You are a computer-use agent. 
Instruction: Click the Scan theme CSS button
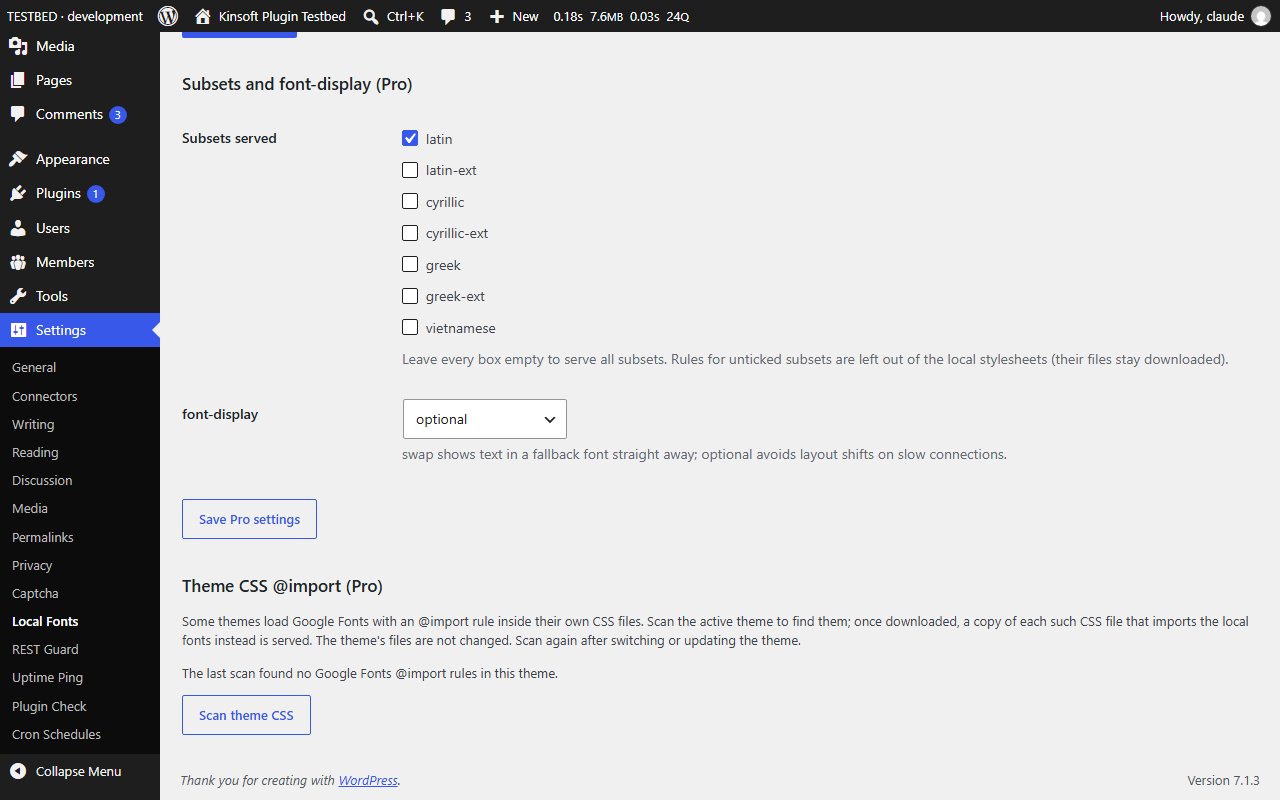(246, 715)
